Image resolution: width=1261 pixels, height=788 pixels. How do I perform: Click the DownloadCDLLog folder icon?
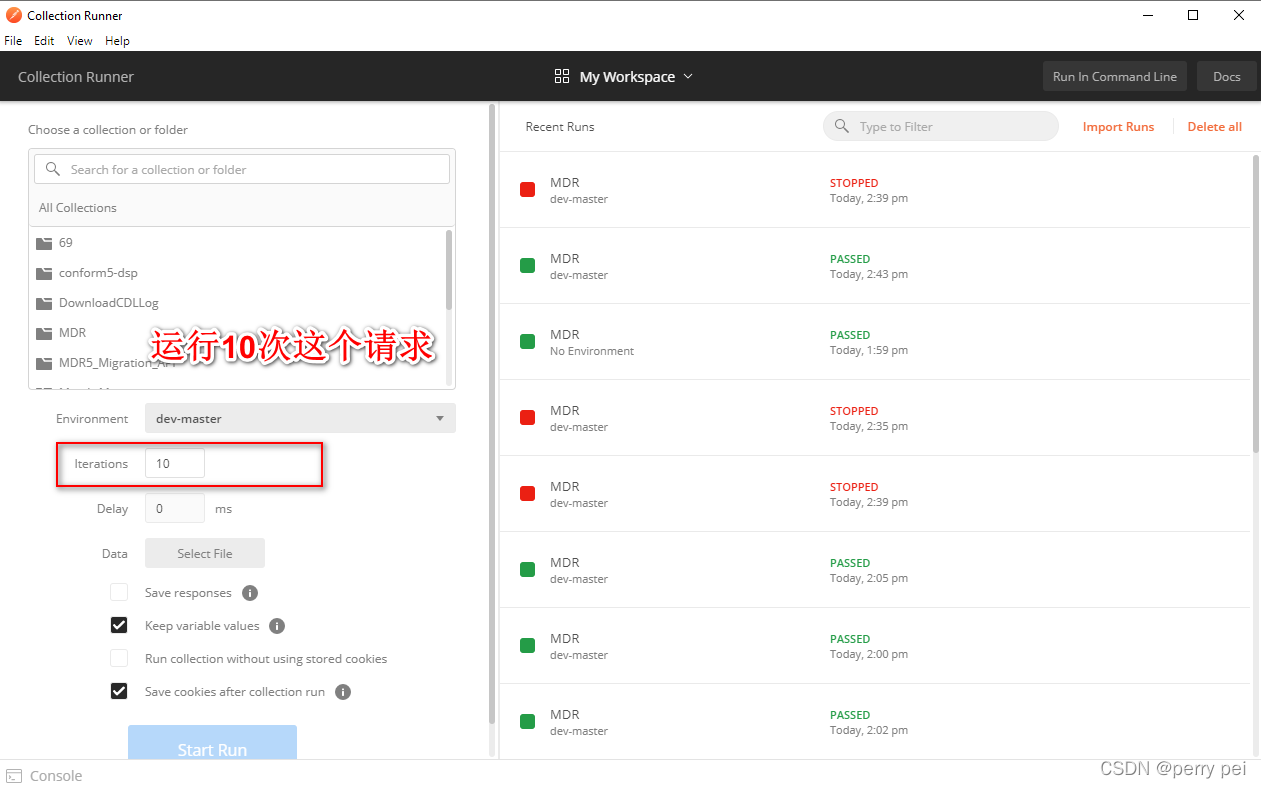pyautogui.click(x=43, y=303)
